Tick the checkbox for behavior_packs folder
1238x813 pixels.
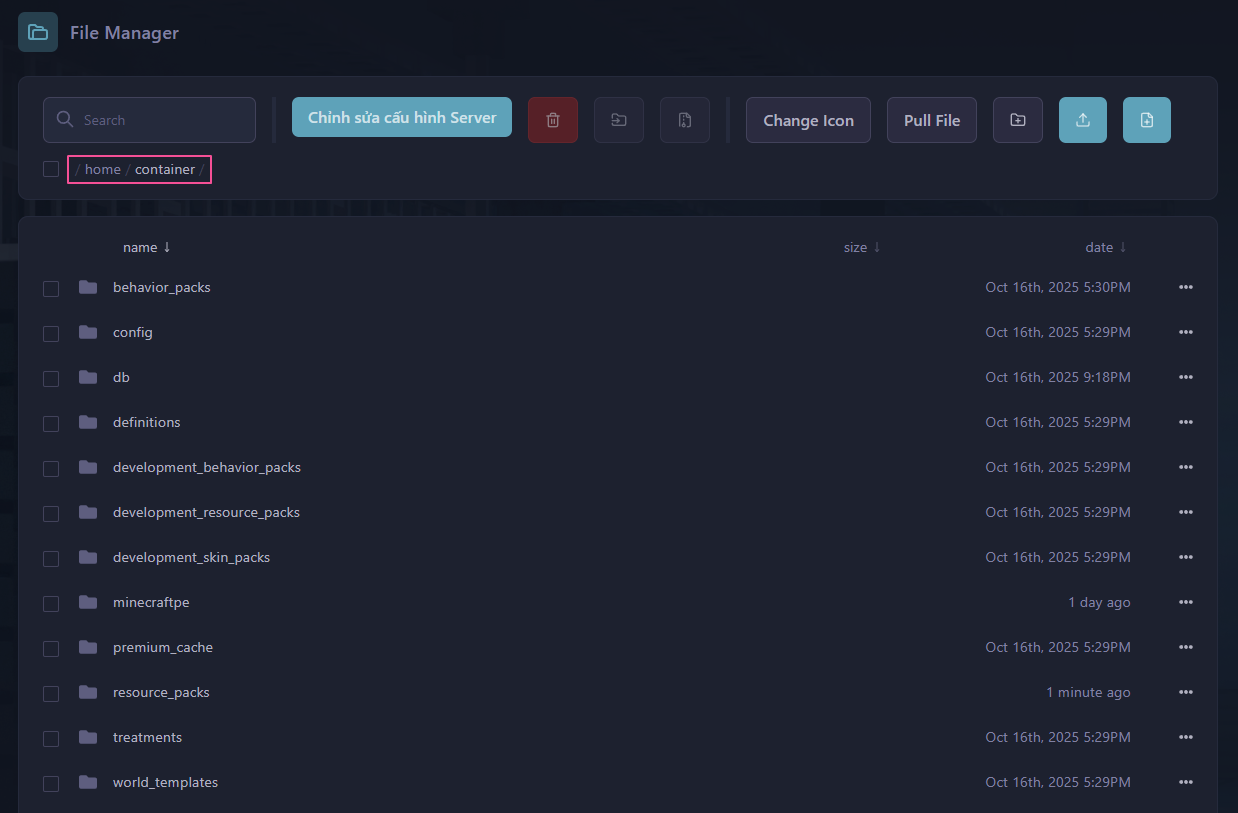pyautogui.click(x=51, y=288)
